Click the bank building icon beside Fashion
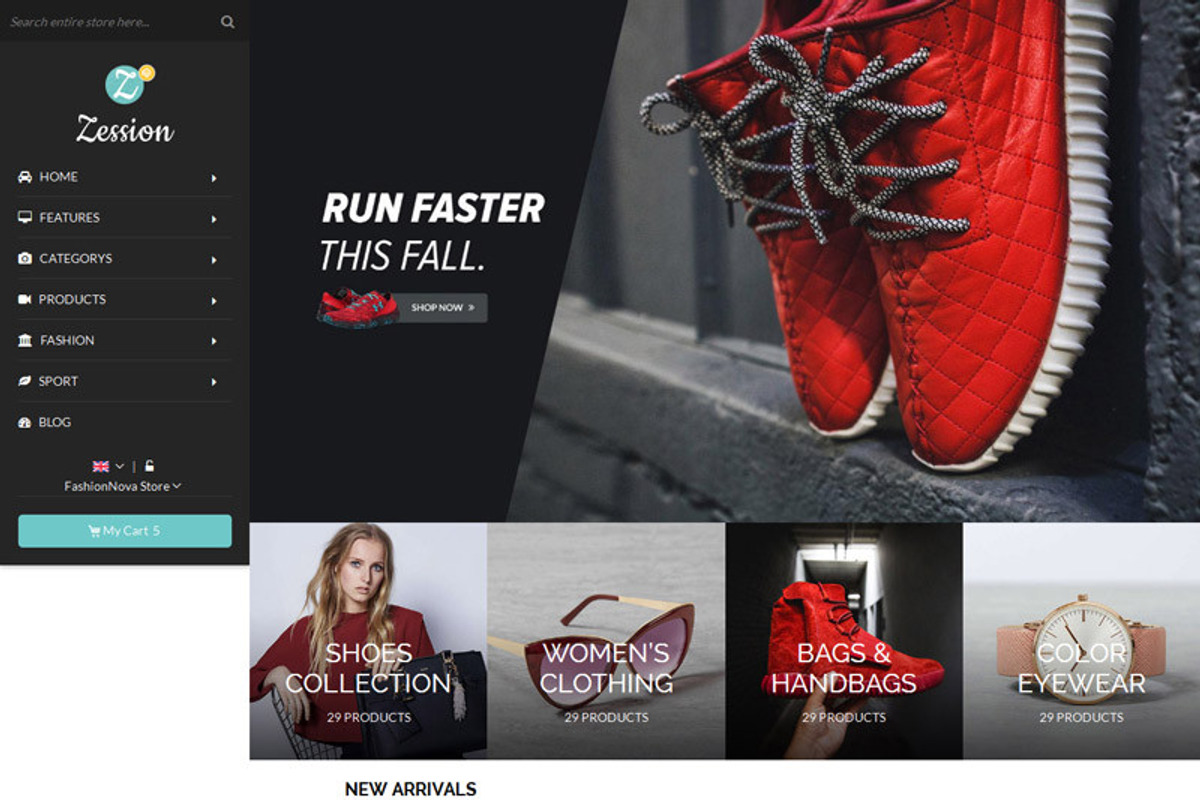The height and width of the screenshot is (800, 1200). click(x=25, y=341)
